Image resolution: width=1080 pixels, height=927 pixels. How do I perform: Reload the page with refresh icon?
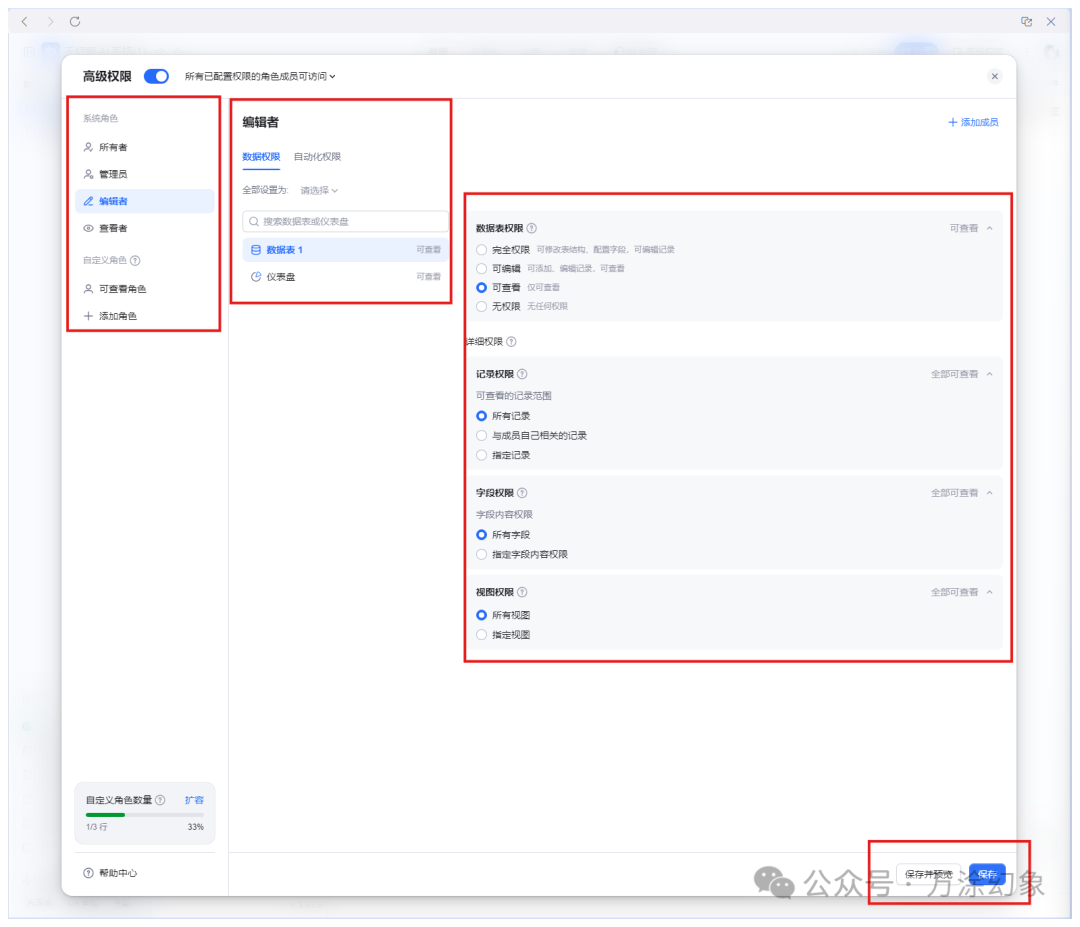tap(75, 21)
